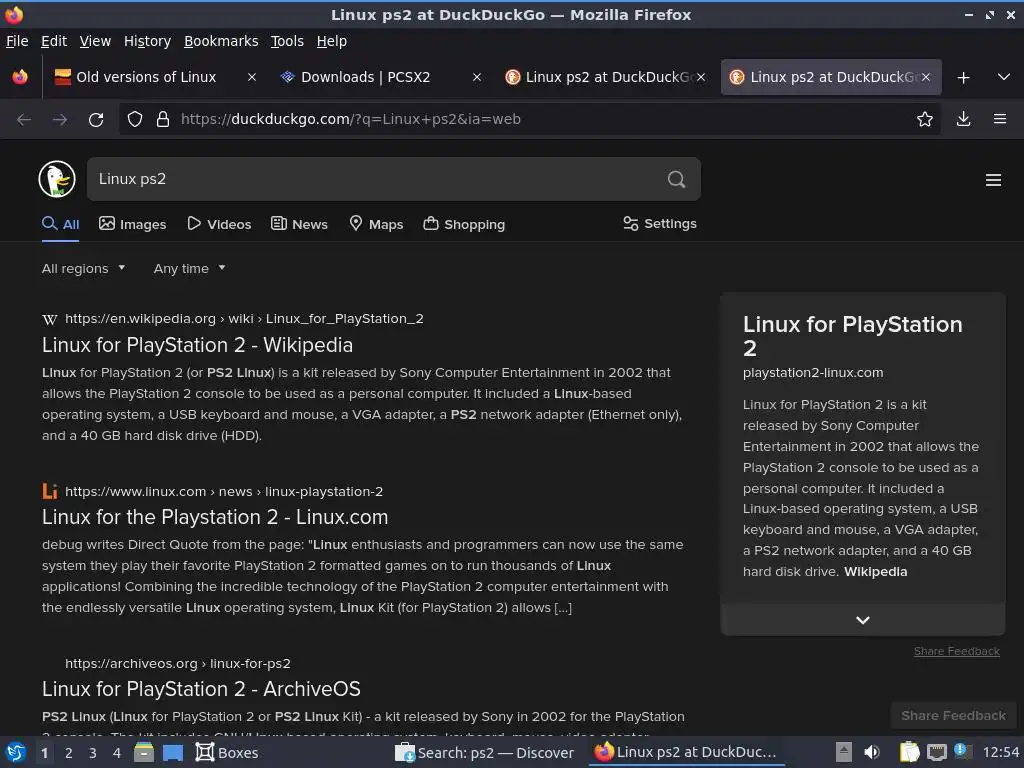The width and height of the screenshot is (1024, 768).
Task: Open a new tab with plus button
Action: tap(963, 78)
